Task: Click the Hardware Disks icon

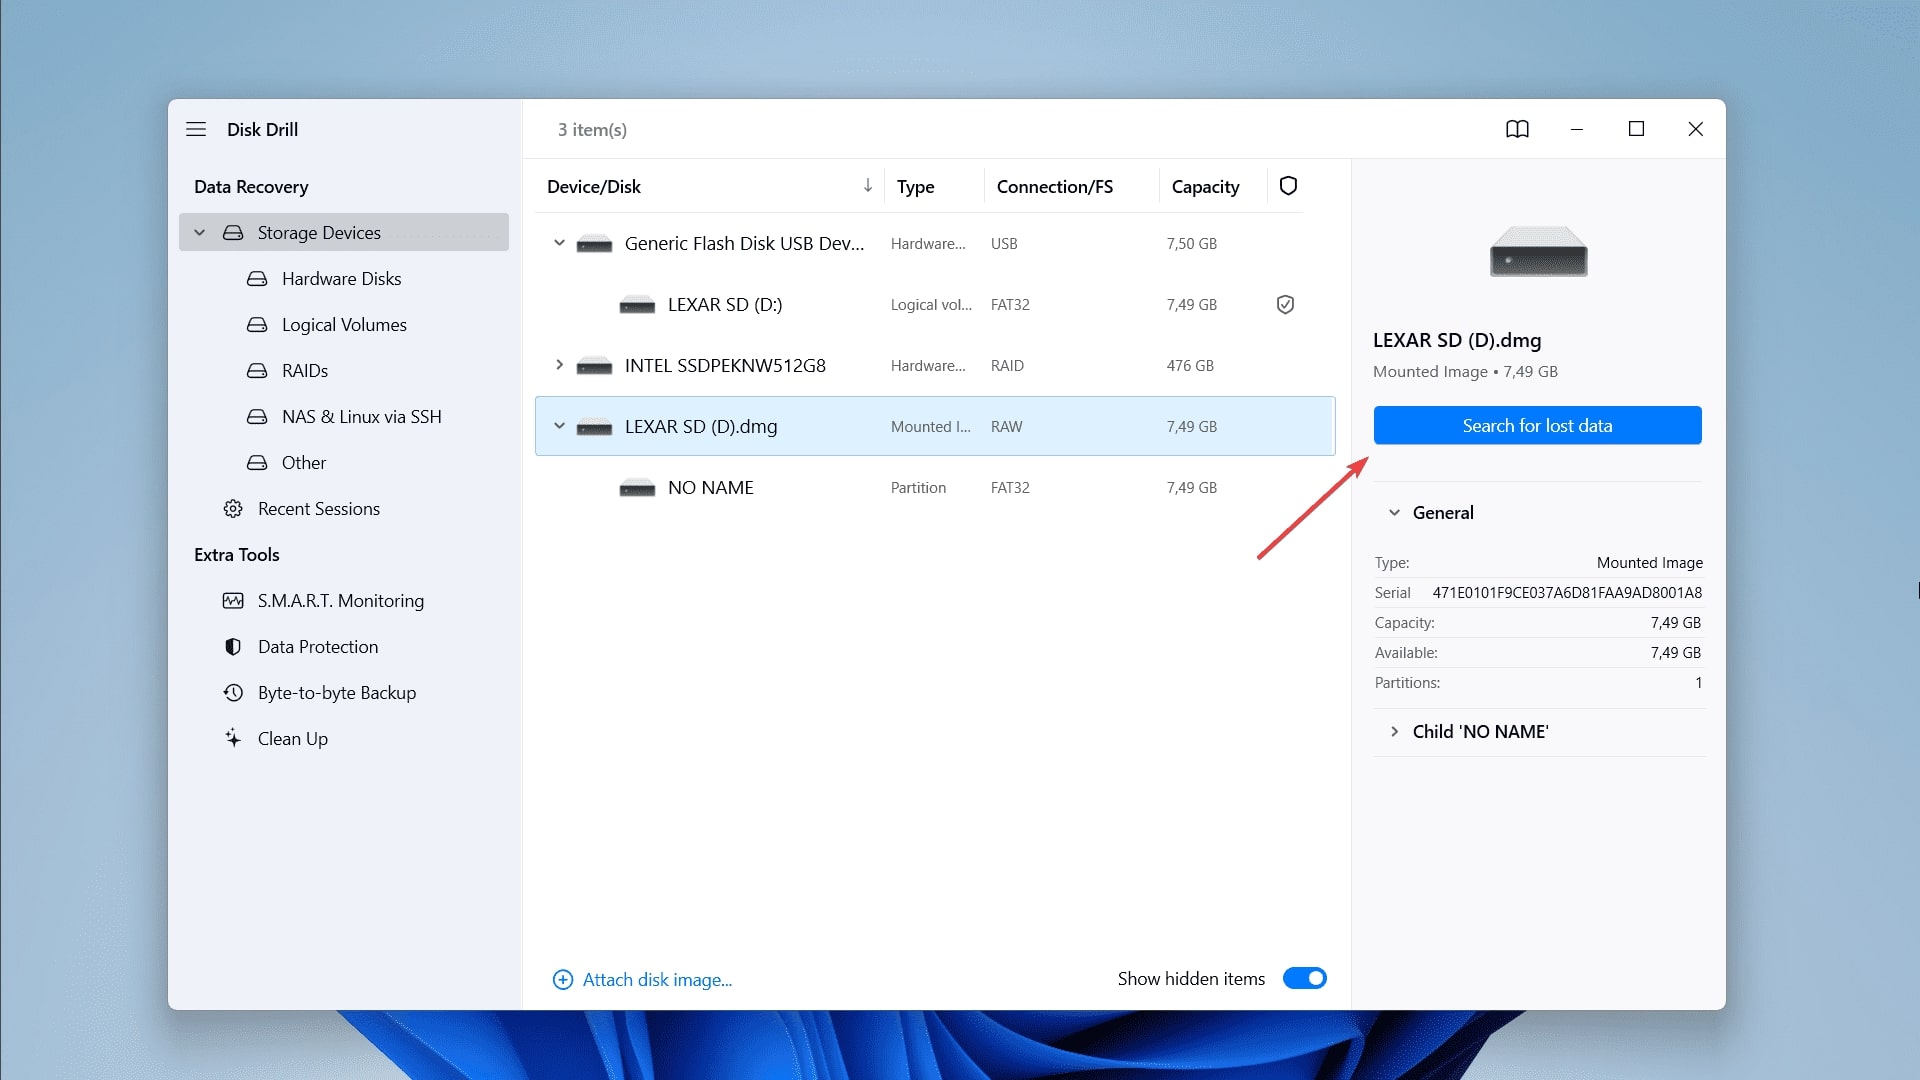Action: (256, 278)
